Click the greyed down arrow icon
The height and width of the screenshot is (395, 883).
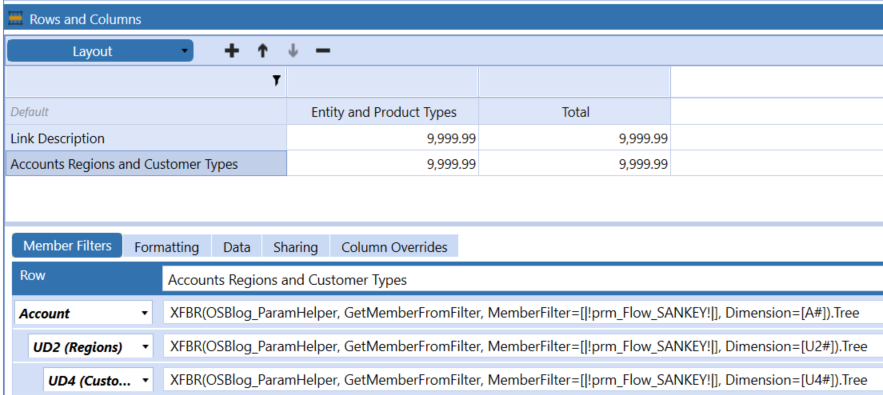[292, 51]
